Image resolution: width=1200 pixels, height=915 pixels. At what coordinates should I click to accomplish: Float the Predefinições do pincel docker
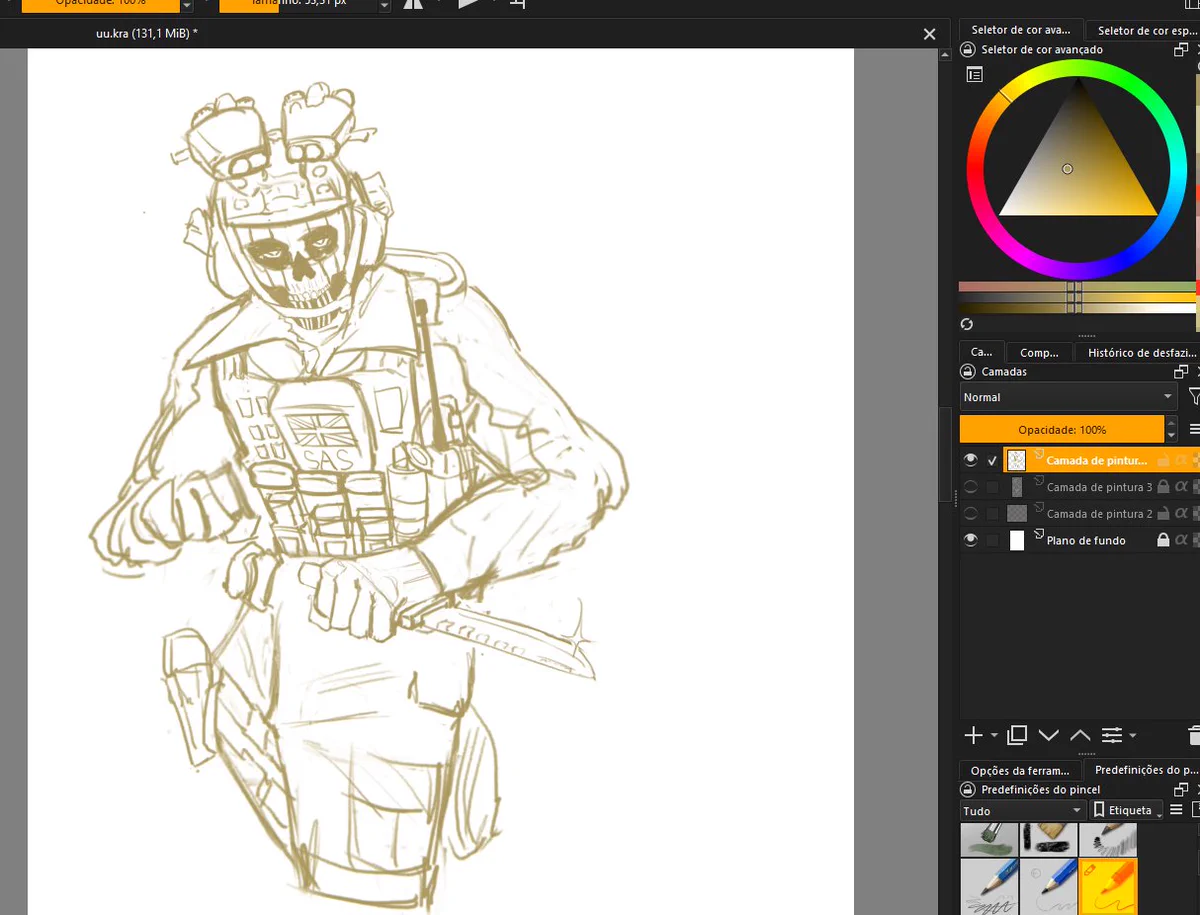tap(1181, 789)
